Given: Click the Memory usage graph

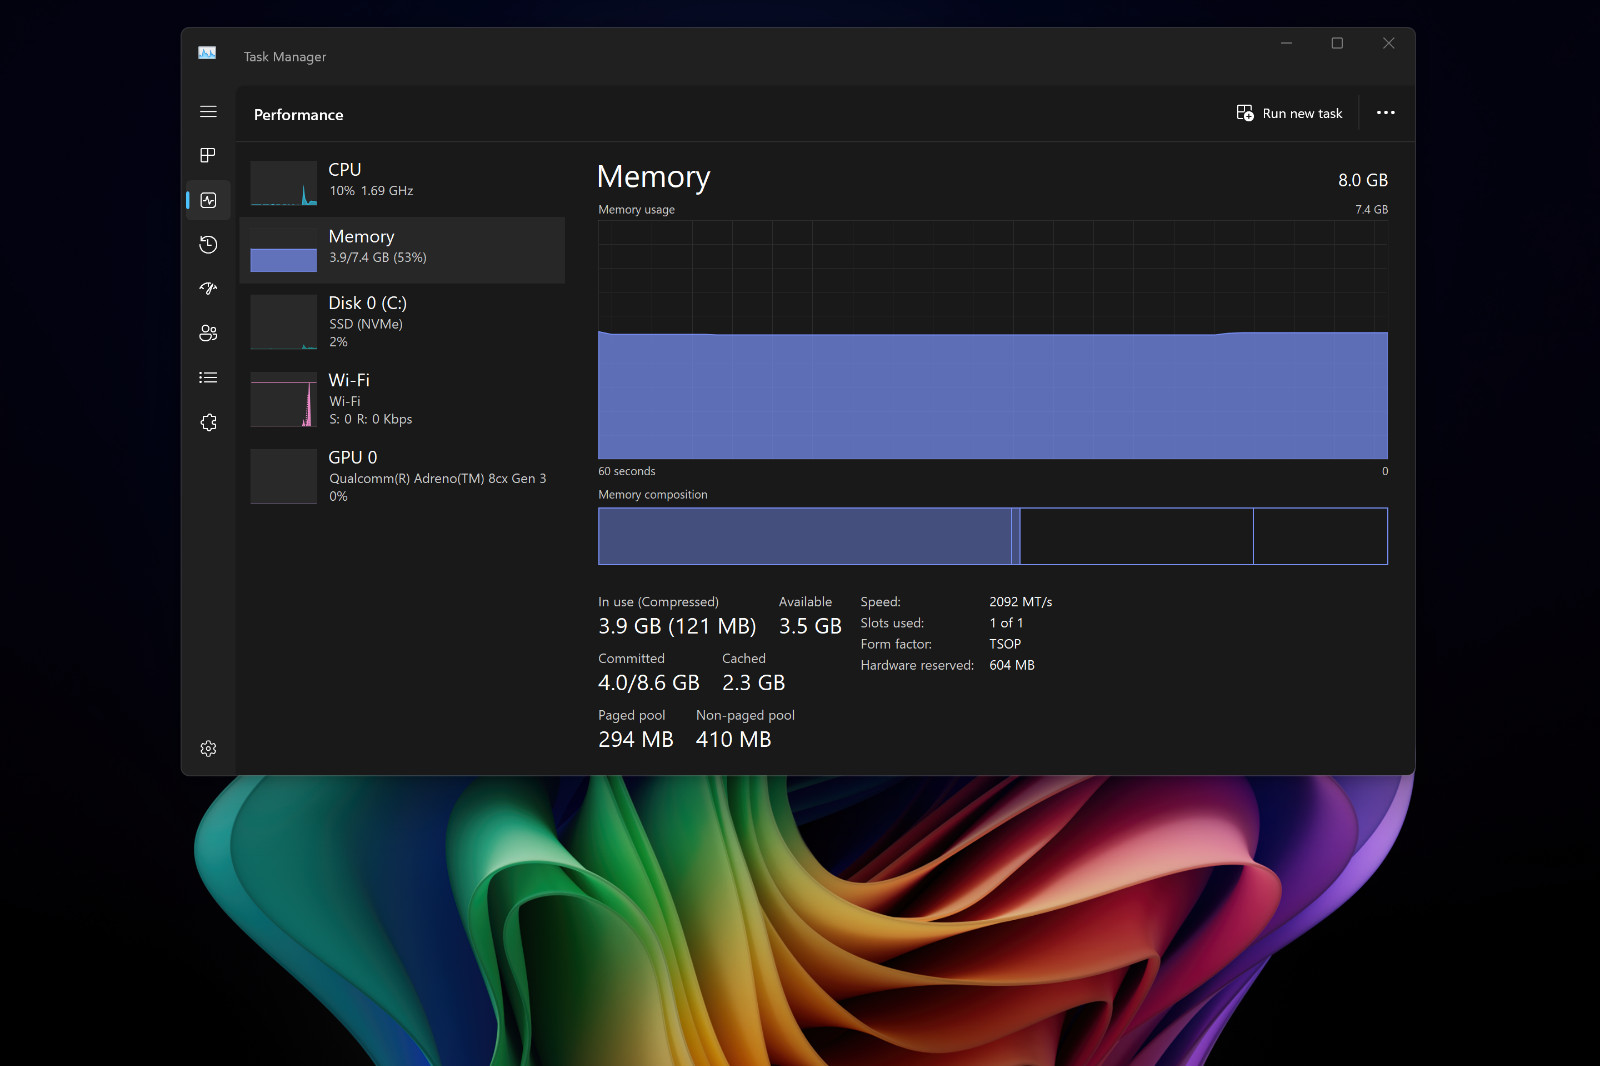Looking at the screenshot, I should coord(993,340).
